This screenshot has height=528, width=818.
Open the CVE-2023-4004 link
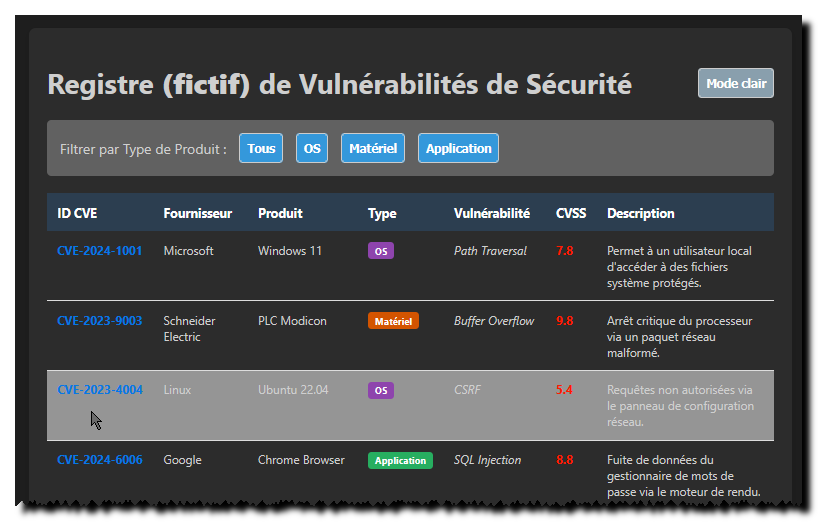[100, 390]
